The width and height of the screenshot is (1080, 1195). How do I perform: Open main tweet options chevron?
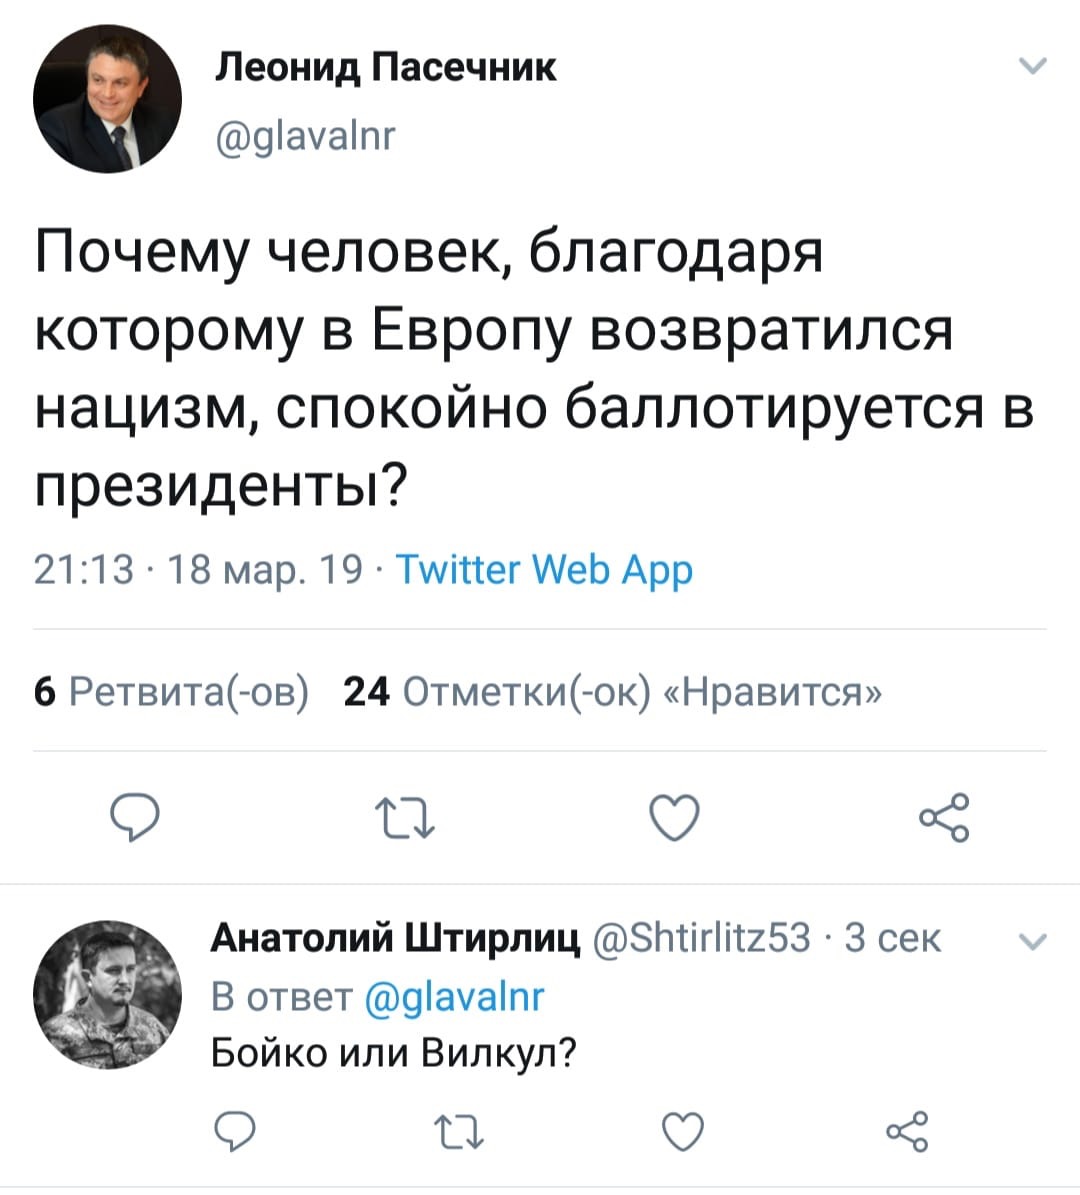(1033, 67)
